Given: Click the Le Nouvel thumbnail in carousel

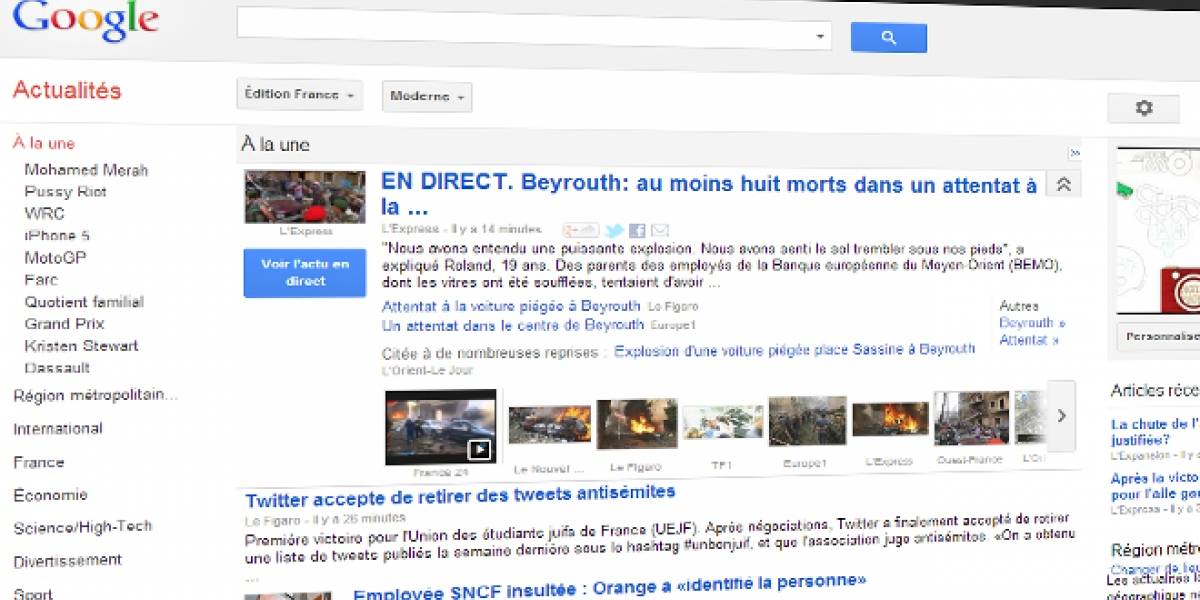Looking at the screenshot, I should click(x=549, y=425).
